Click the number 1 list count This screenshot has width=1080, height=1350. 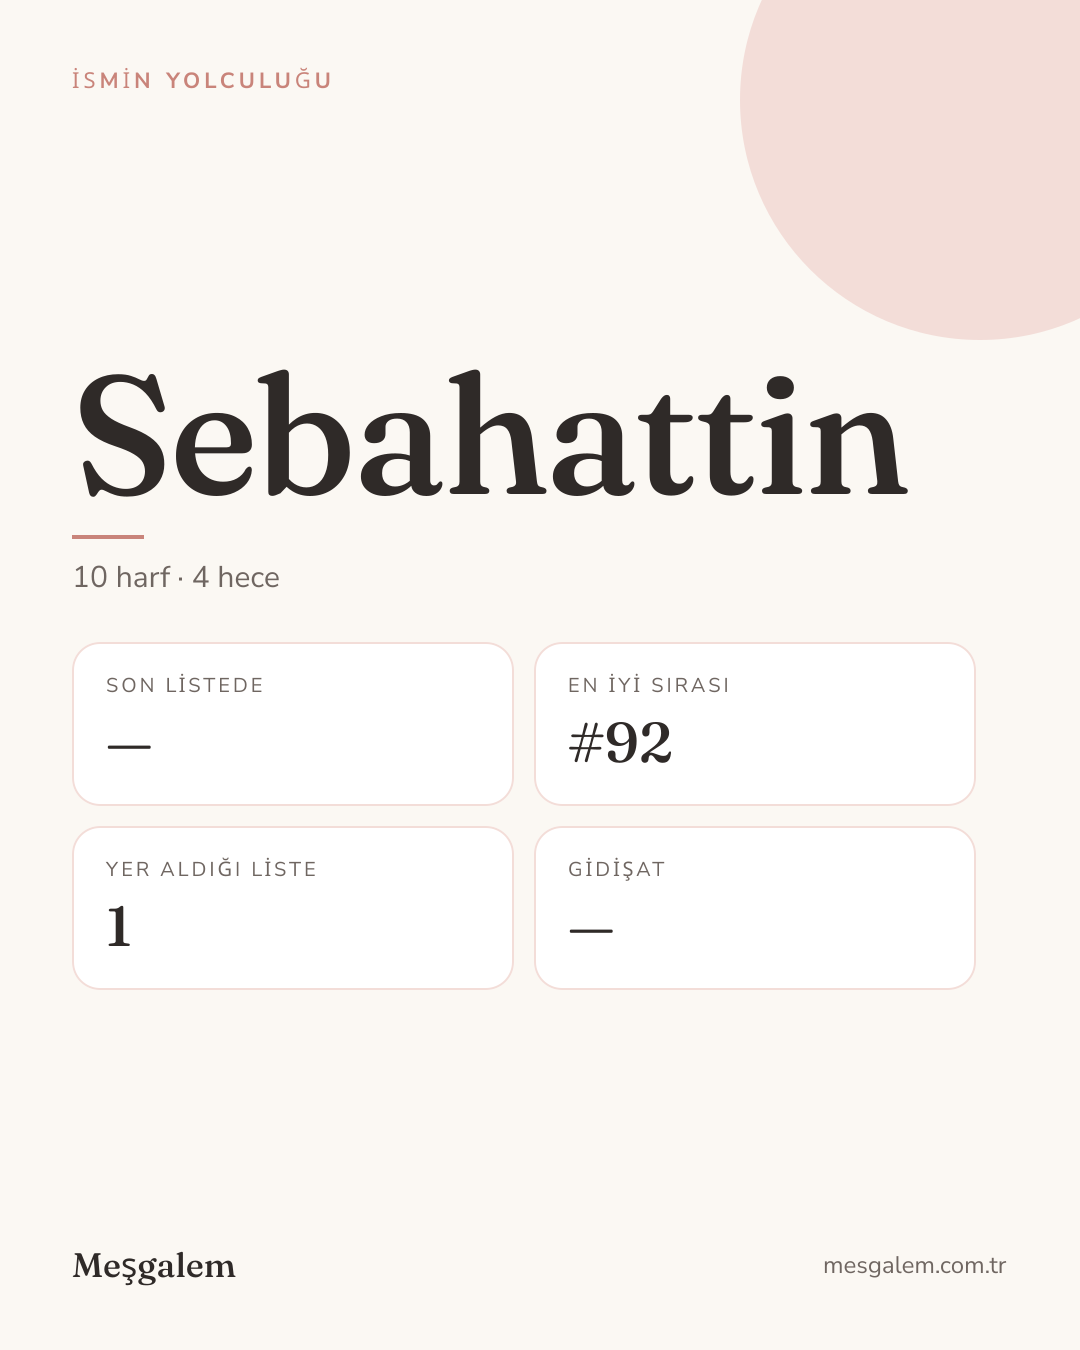[x=119, y=926]
